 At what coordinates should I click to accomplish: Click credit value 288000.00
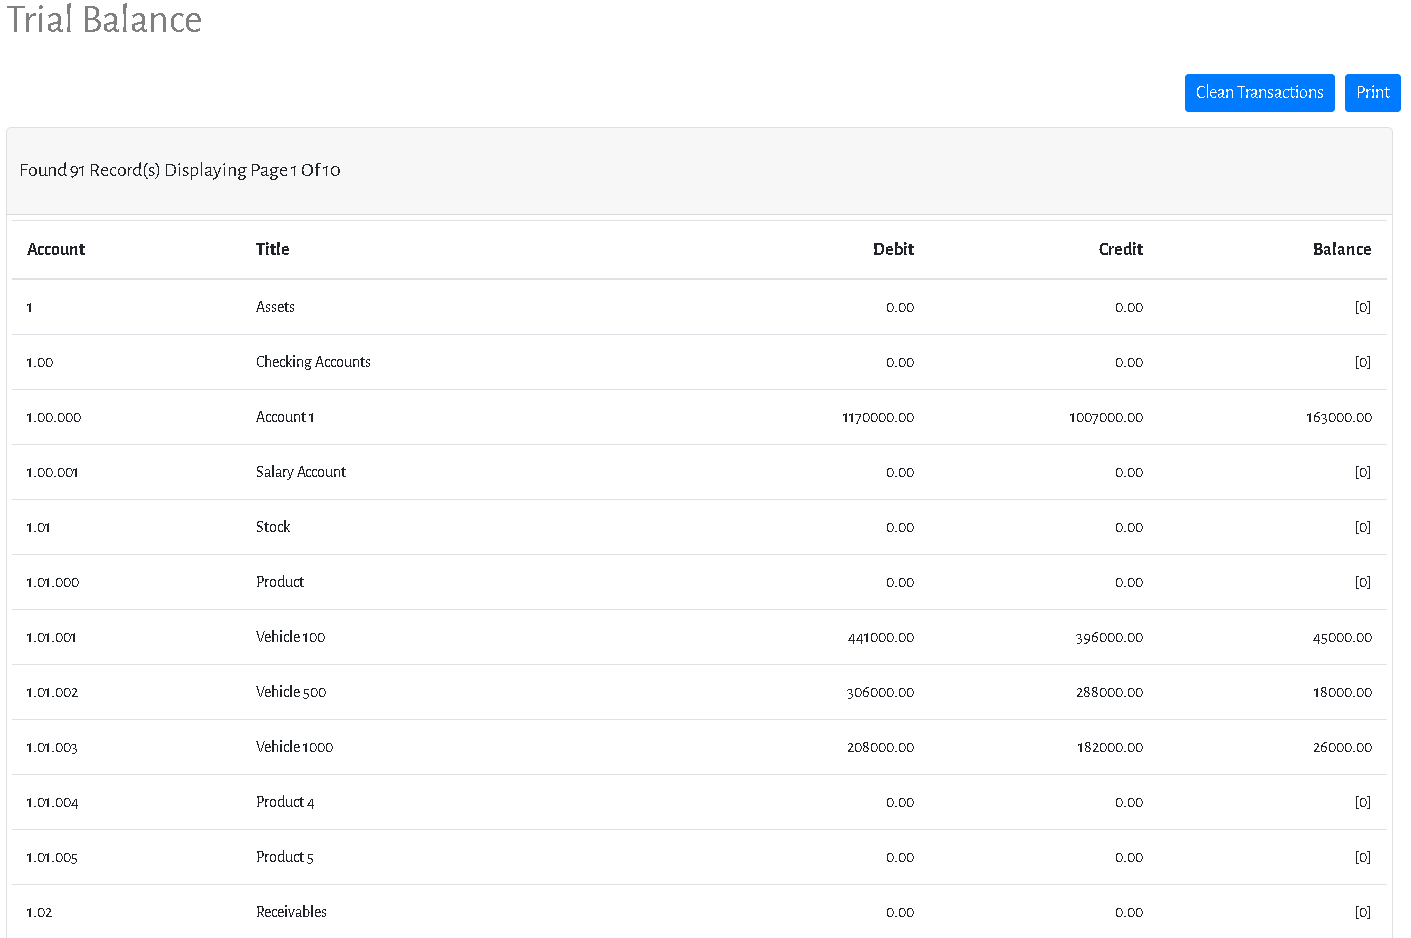pyautogui.click(x=1110, y=692)
